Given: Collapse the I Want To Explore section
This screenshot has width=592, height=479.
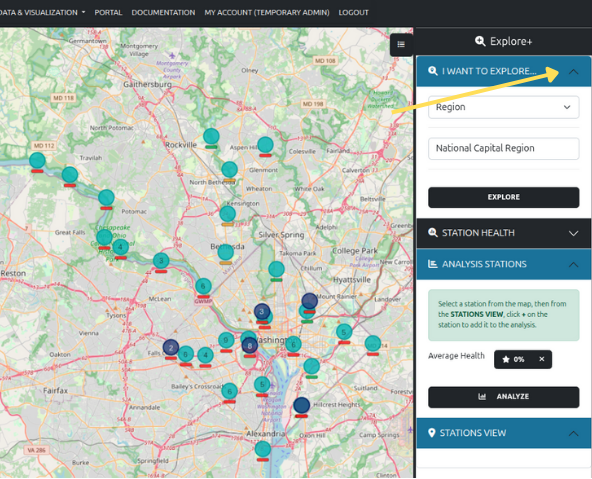Looking at the screenshot, I should coord(573,71).
